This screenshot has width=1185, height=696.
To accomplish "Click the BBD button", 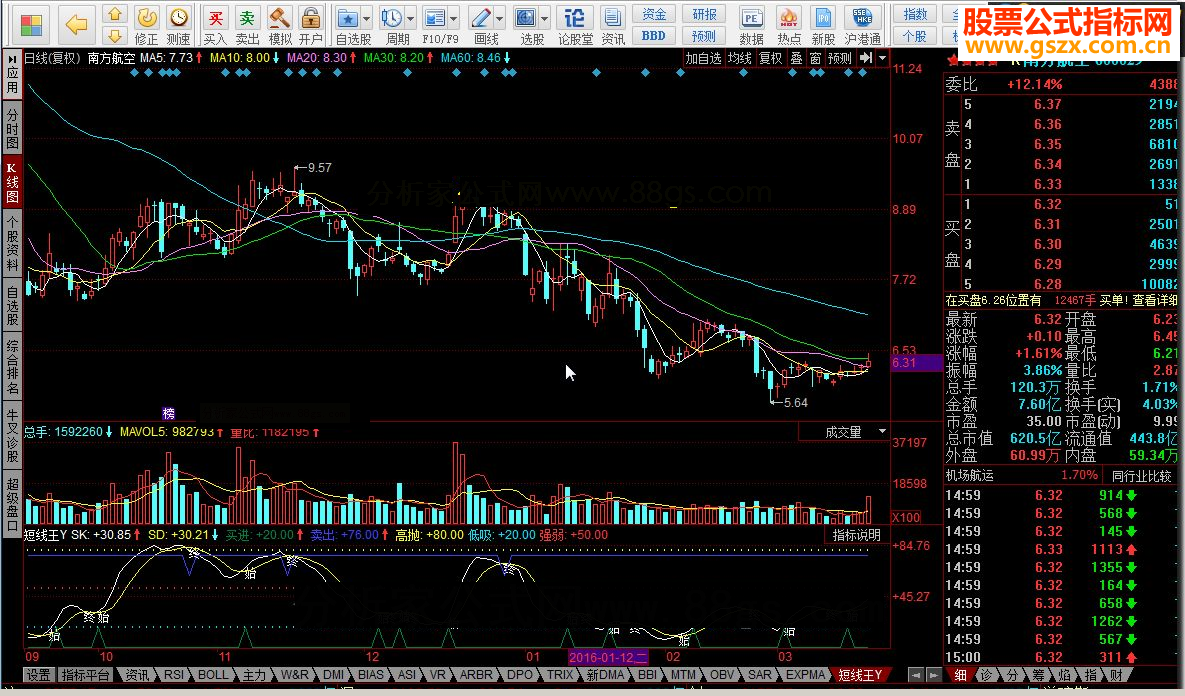I will (654, 36).
